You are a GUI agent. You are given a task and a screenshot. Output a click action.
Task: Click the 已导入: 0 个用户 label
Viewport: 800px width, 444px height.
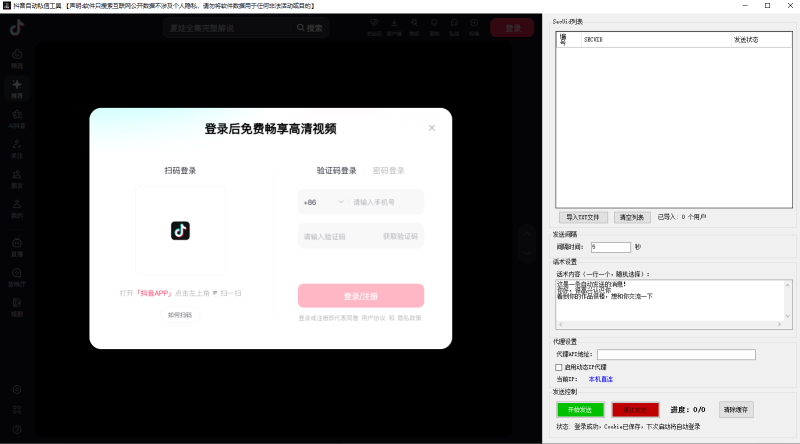coord(682,217)
